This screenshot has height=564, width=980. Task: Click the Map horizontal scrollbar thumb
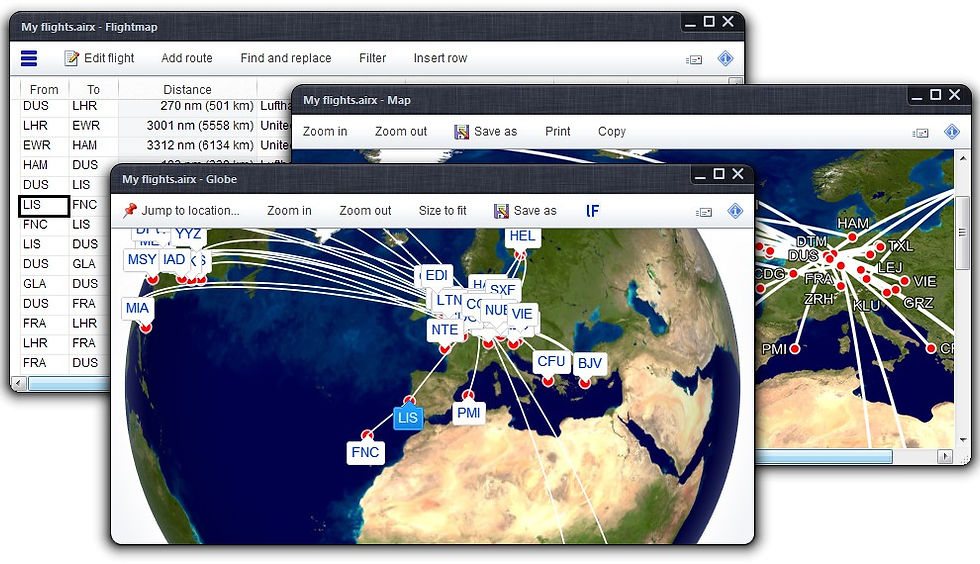[x=823, y=457]
